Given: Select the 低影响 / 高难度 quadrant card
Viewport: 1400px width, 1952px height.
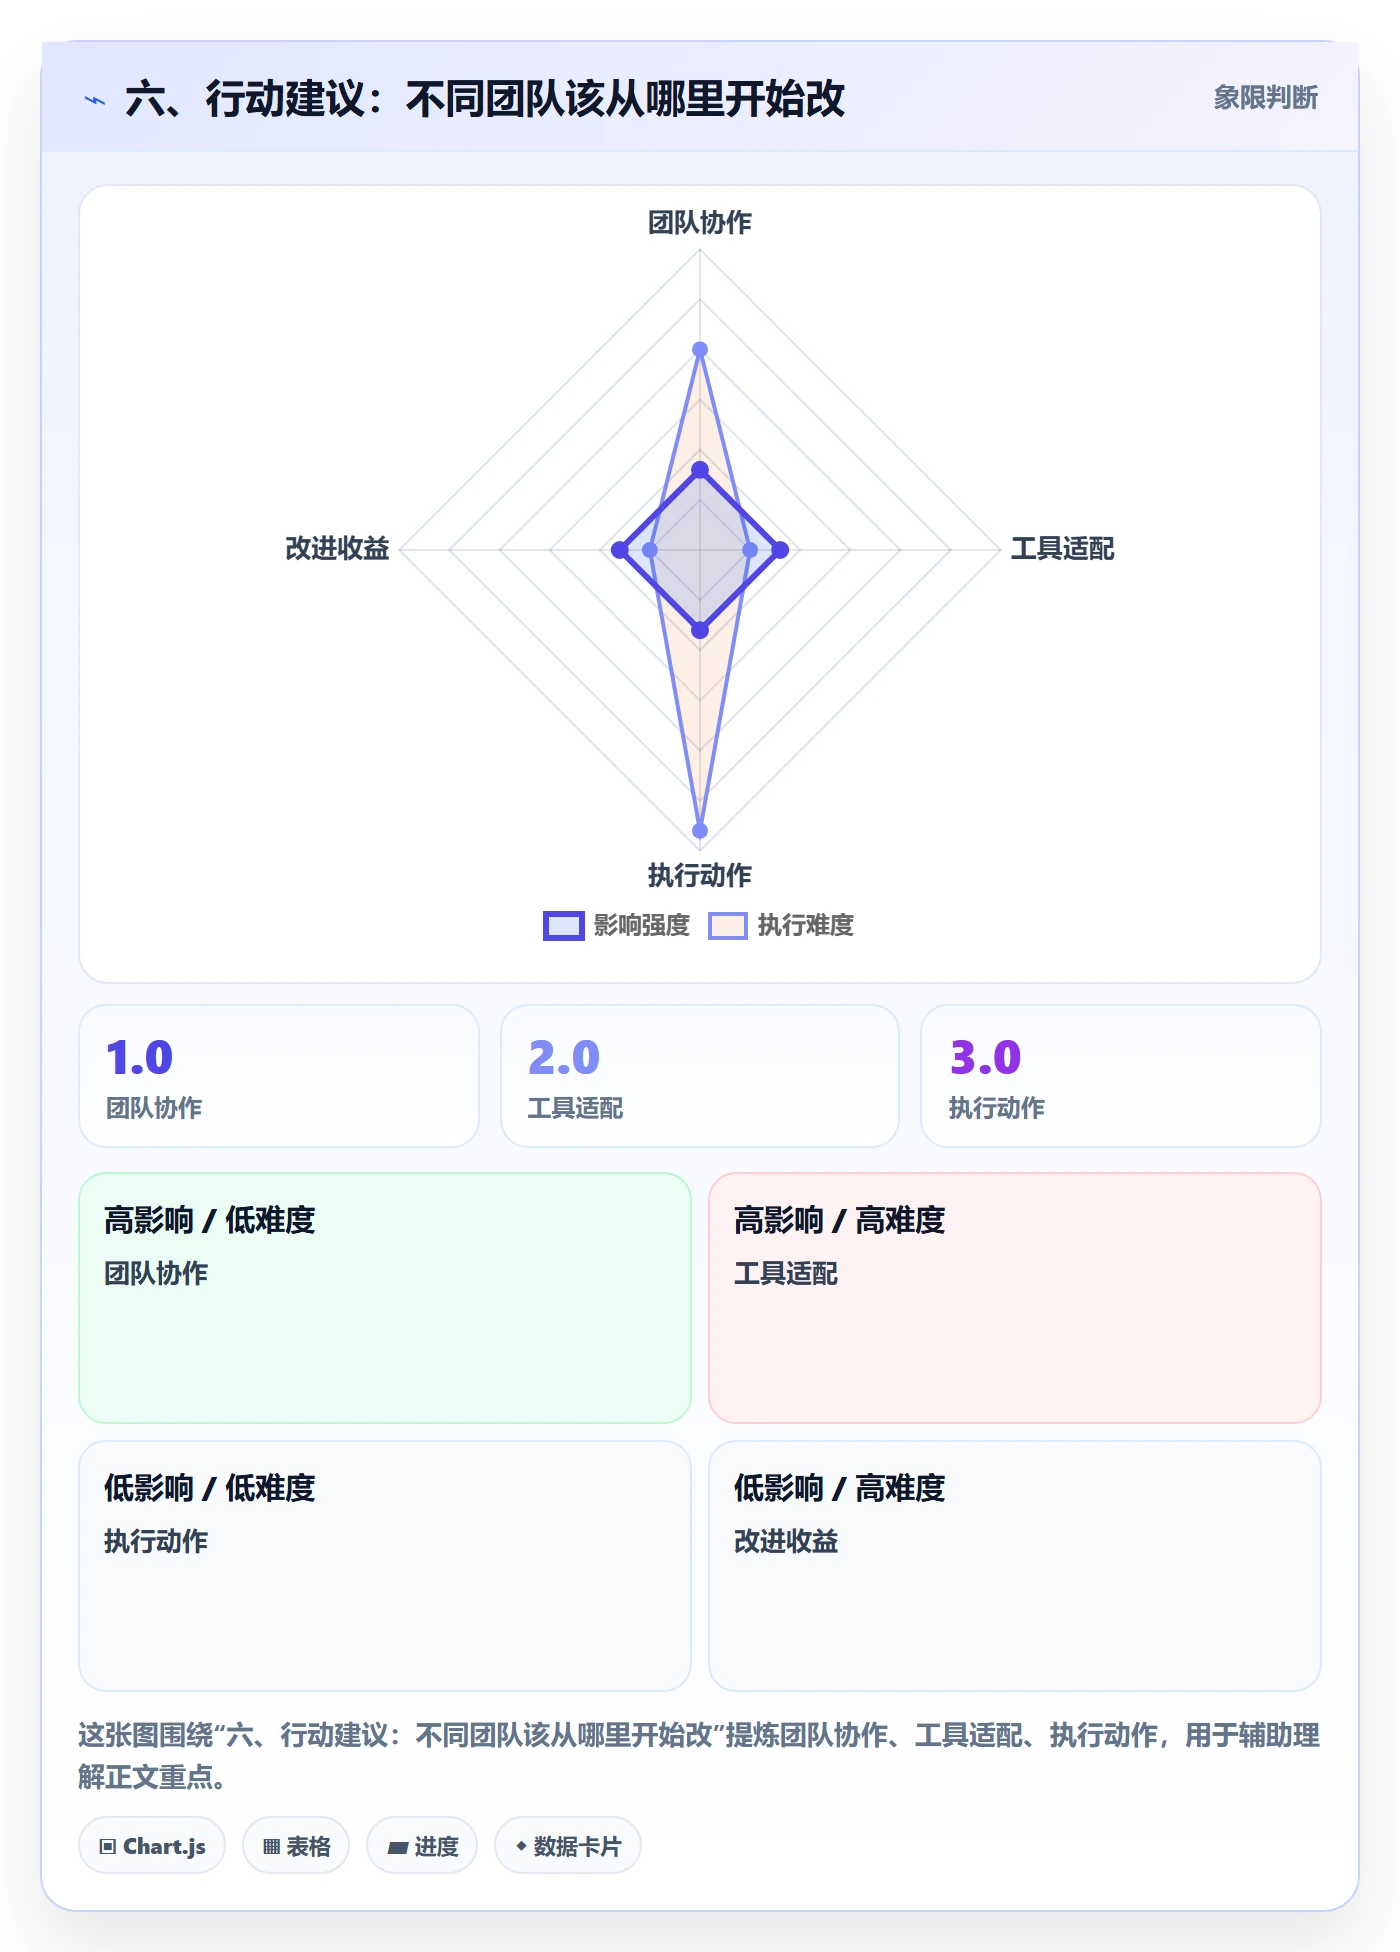Looking at the screenshot, I should click(x=1015, y=1566).
